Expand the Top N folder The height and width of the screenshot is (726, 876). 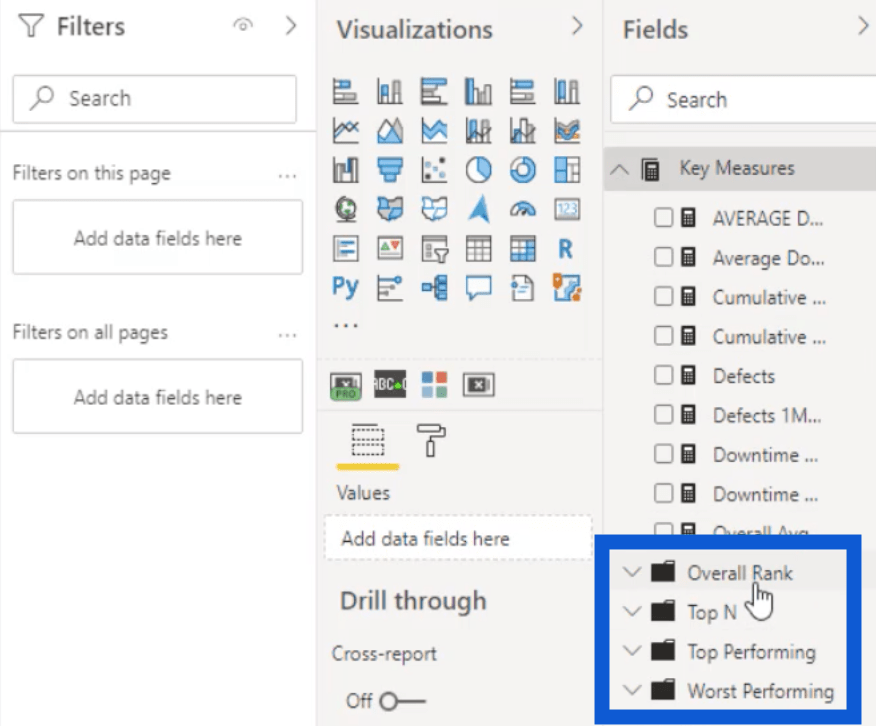(x=631, y=612)
